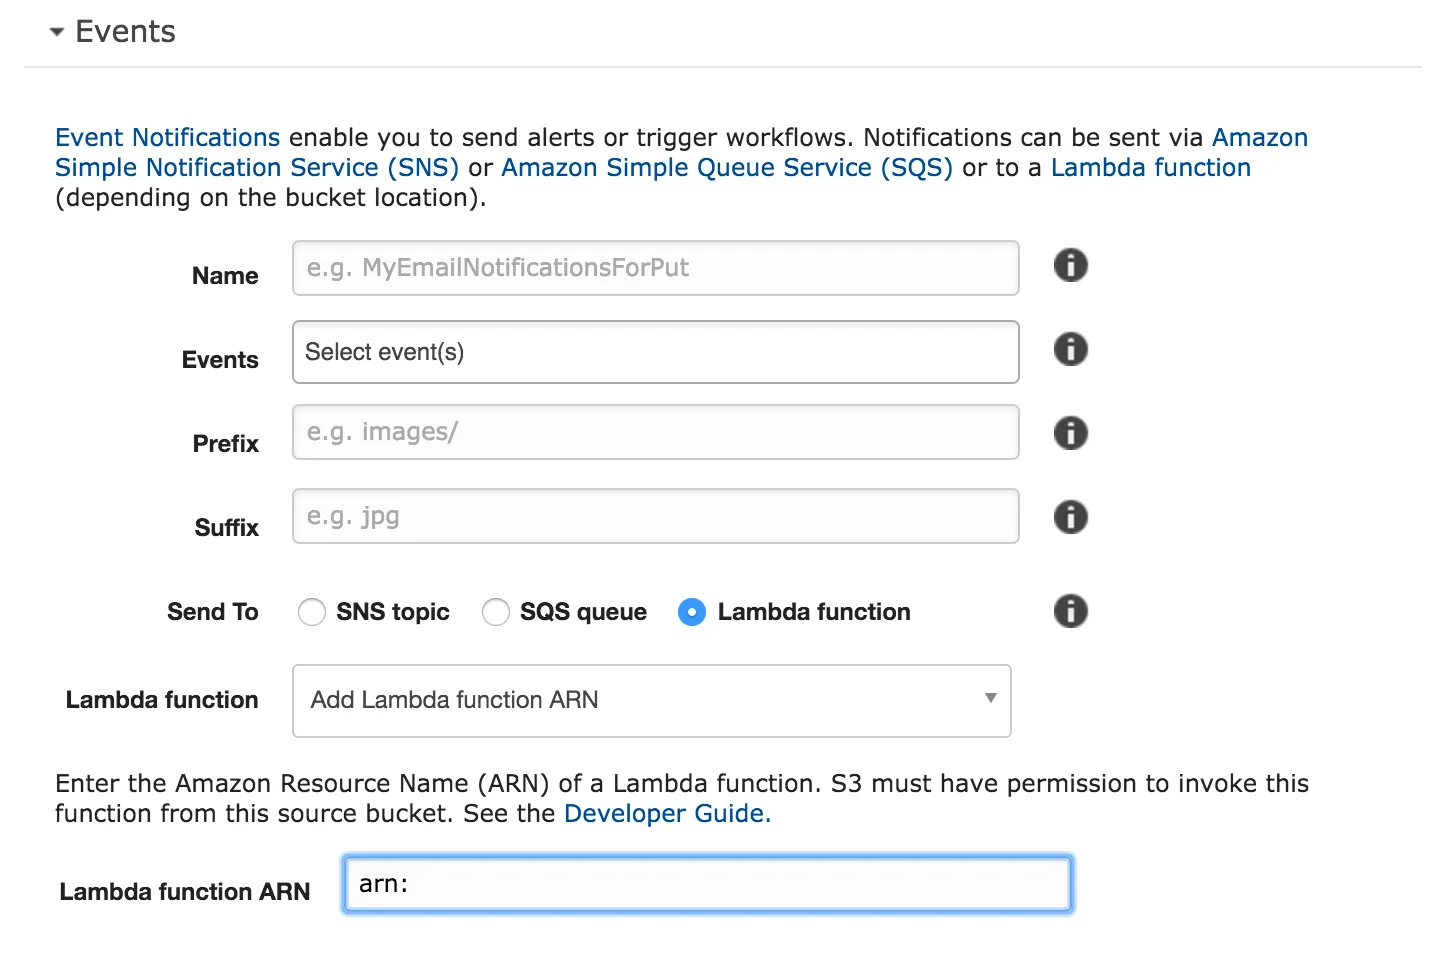Focus the Lambda function ARN text box
1430x954 pixels.
point(707,884)
